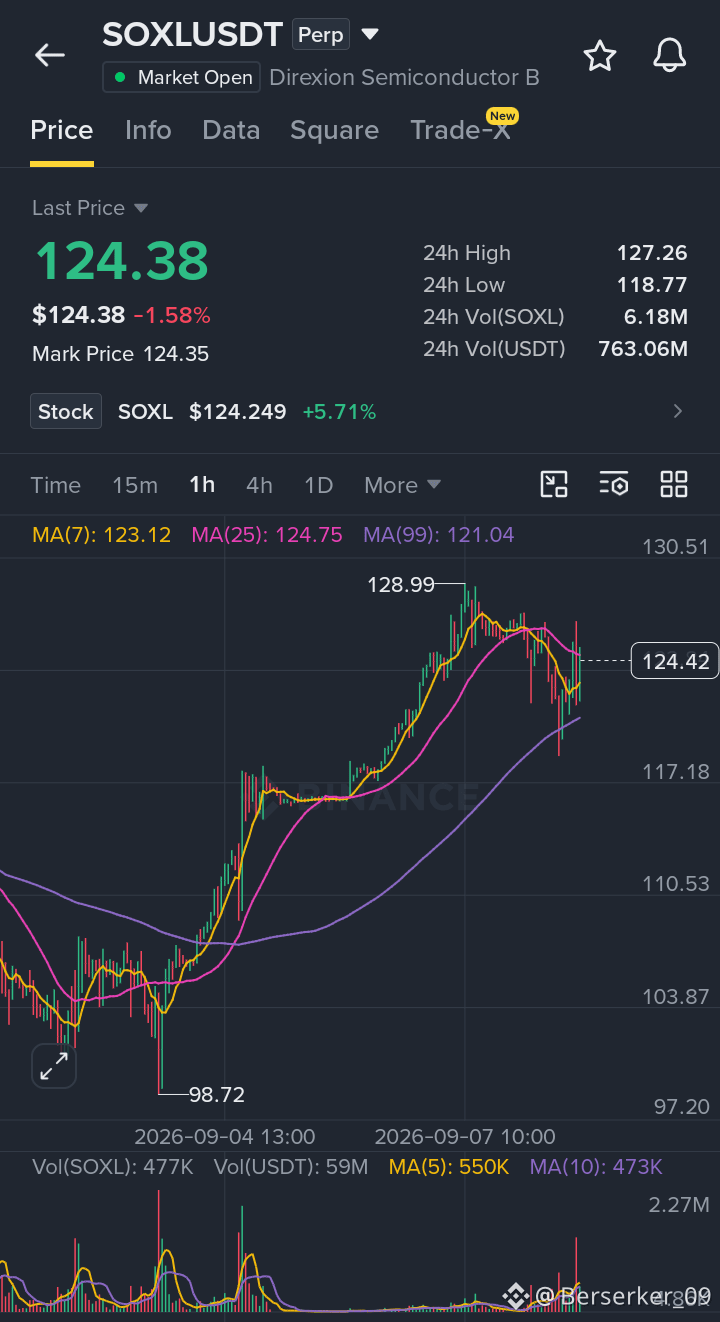
Task: Expand the More intervals dropdown
Action: [x=403, y=485]
